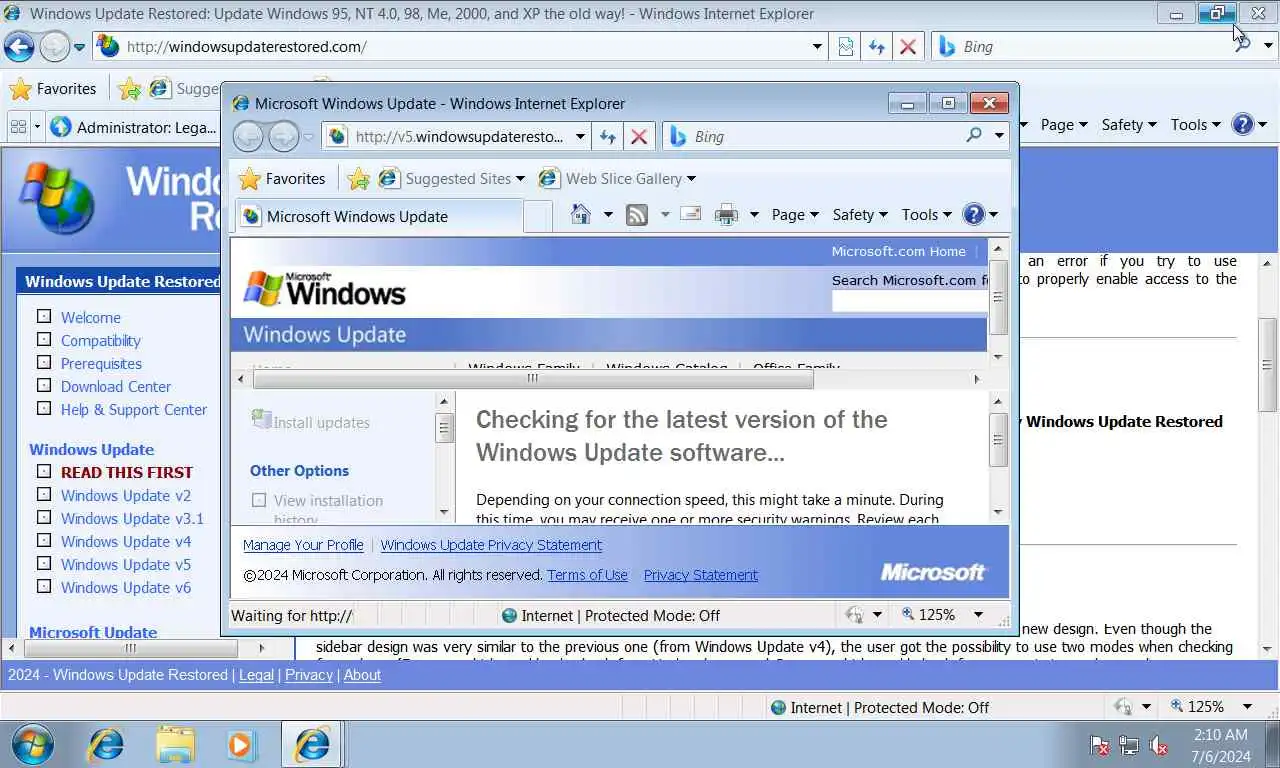Click volume icon in system tray
Viewport: 1280px width, 768px height.
coord(1160,746)
